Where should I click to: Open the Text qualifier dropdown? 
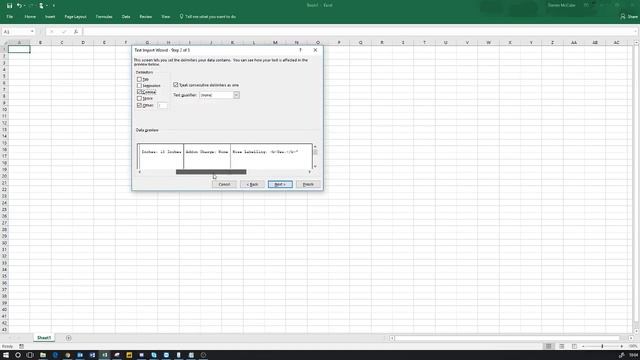tap(236, 95)
